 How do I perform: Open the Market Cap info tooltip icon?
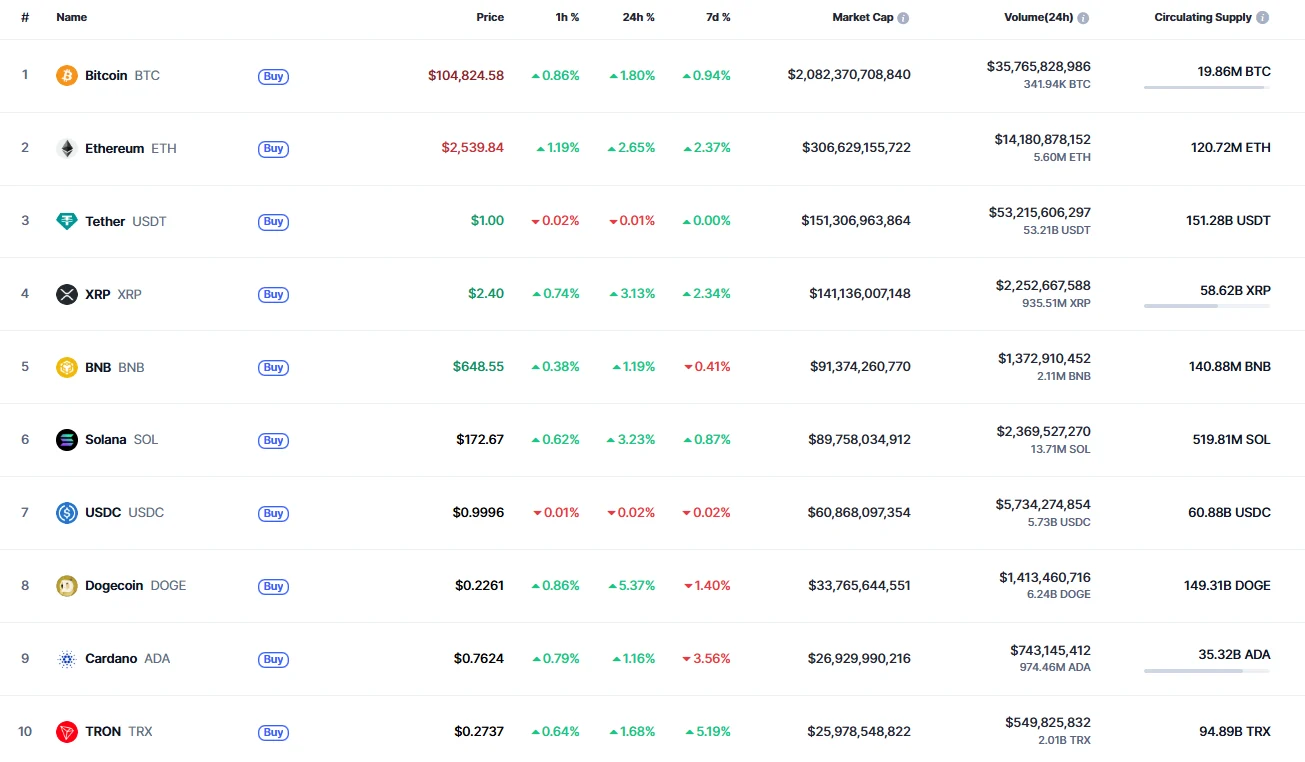904,18
